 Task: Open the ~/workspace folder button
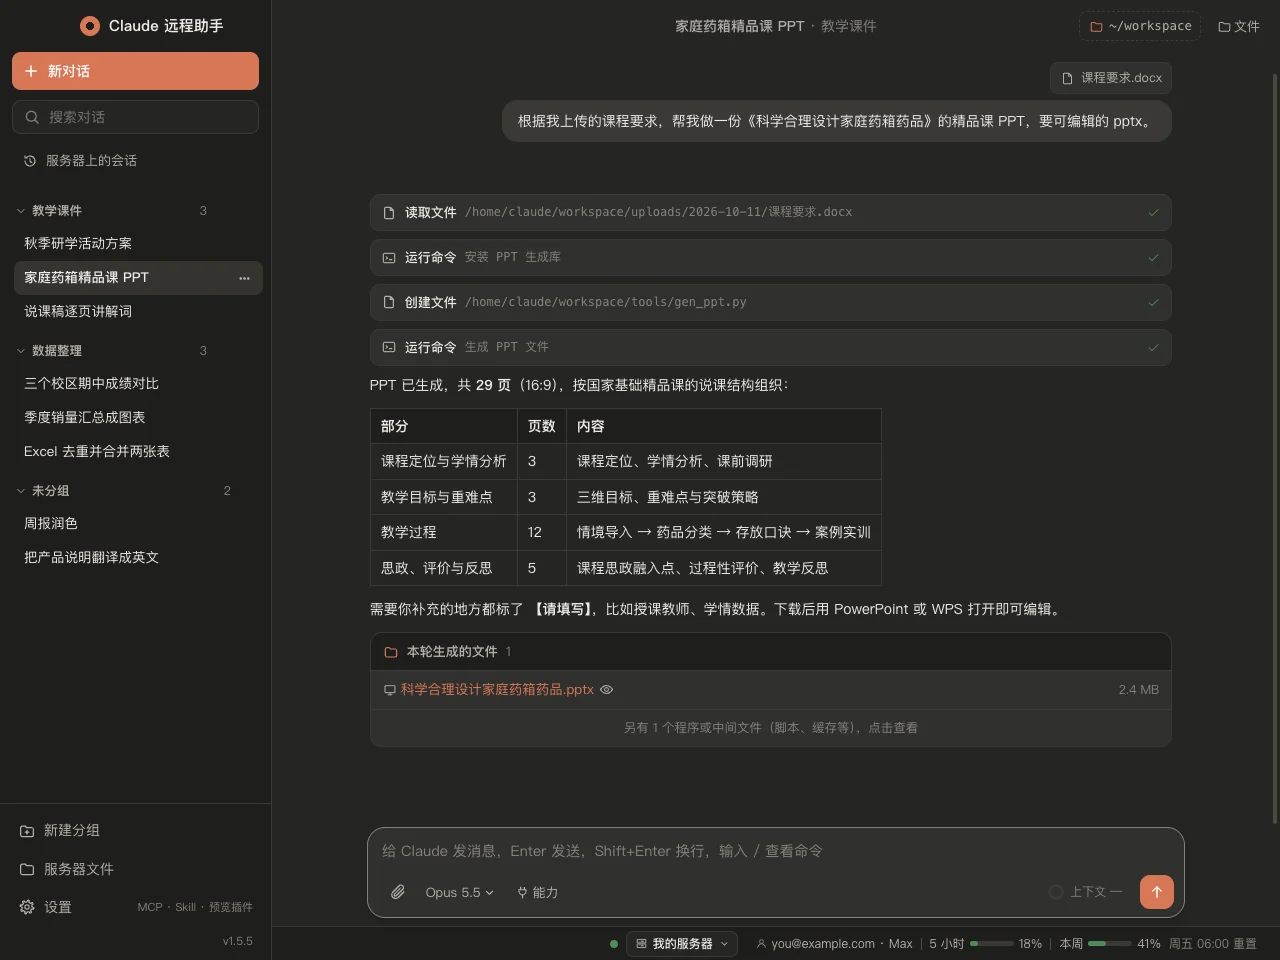(1140, 26)
